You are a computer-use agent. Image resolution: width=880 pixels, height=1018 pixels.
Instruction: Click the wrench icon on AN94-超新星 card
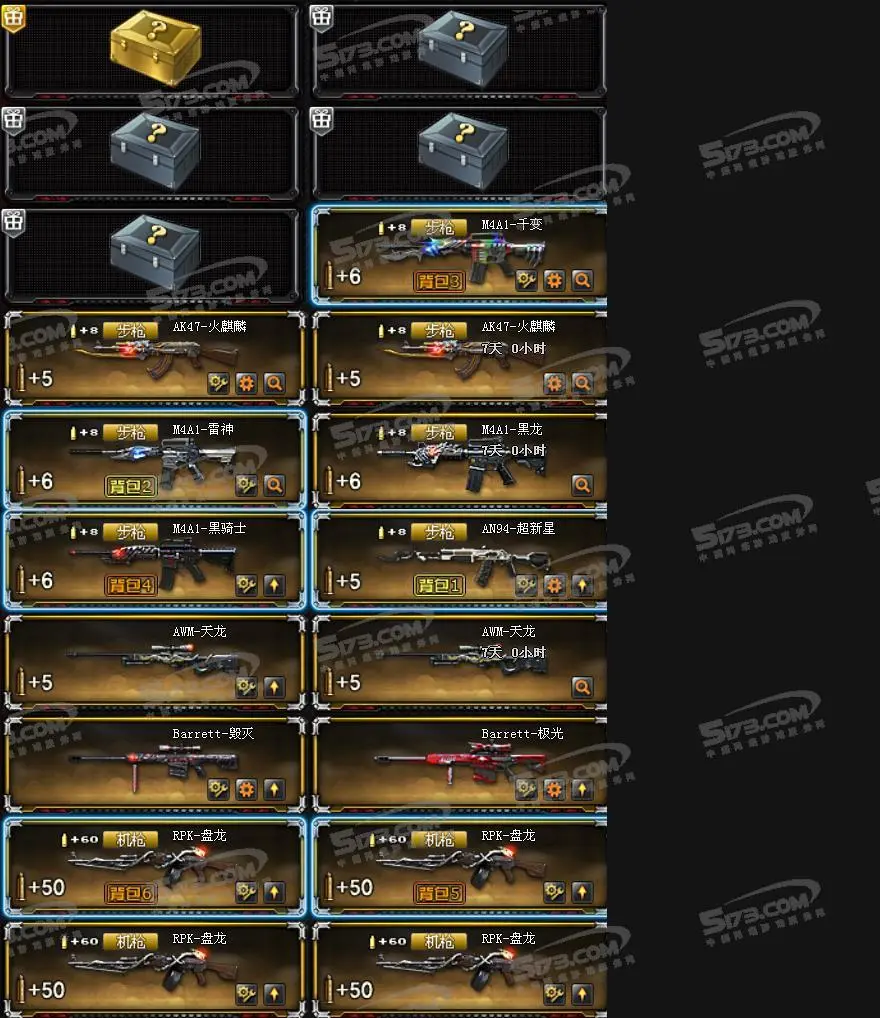526,585
